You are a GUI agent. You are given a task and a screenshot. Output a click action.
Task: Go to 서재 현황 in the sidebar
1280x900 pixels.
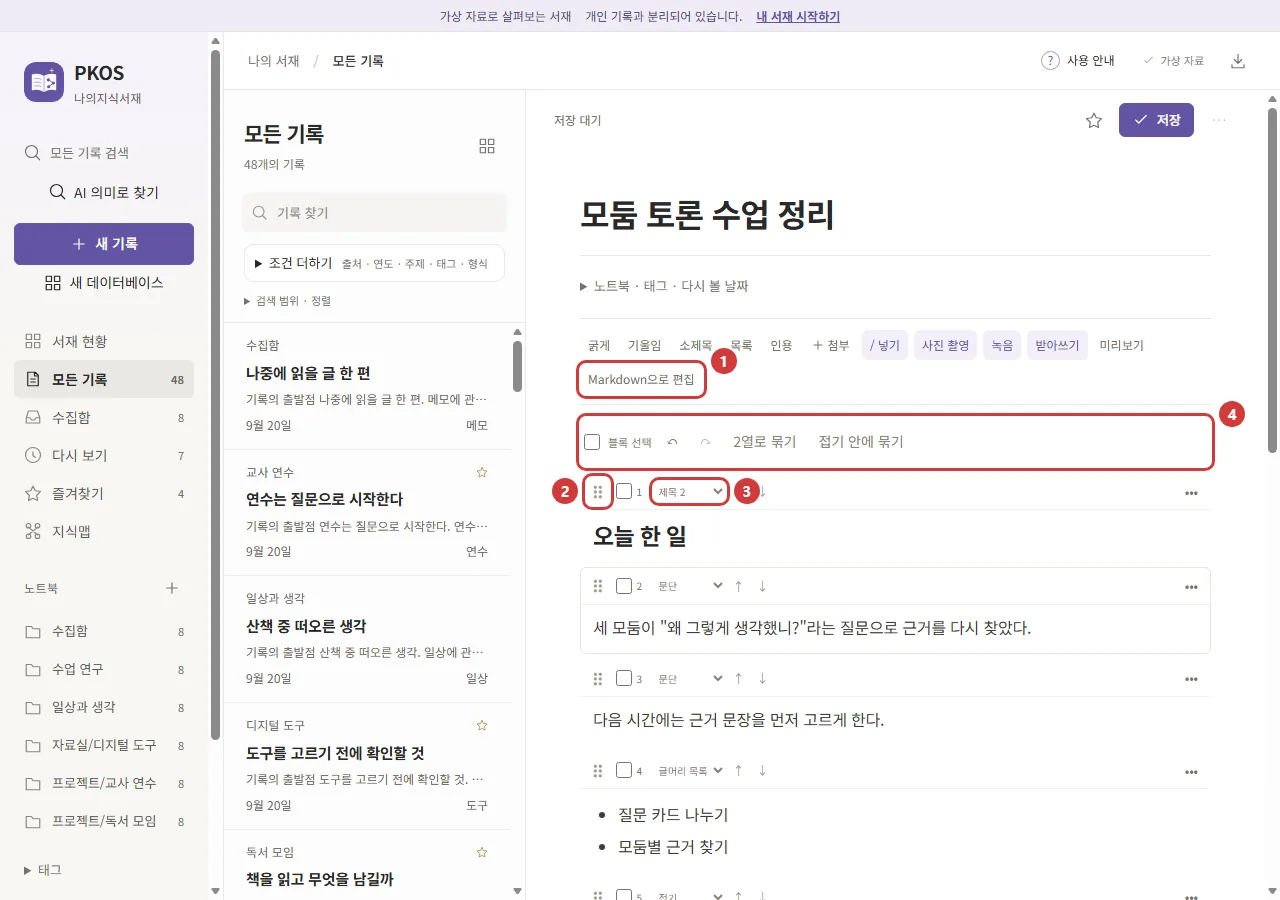[x=104, y=341]
